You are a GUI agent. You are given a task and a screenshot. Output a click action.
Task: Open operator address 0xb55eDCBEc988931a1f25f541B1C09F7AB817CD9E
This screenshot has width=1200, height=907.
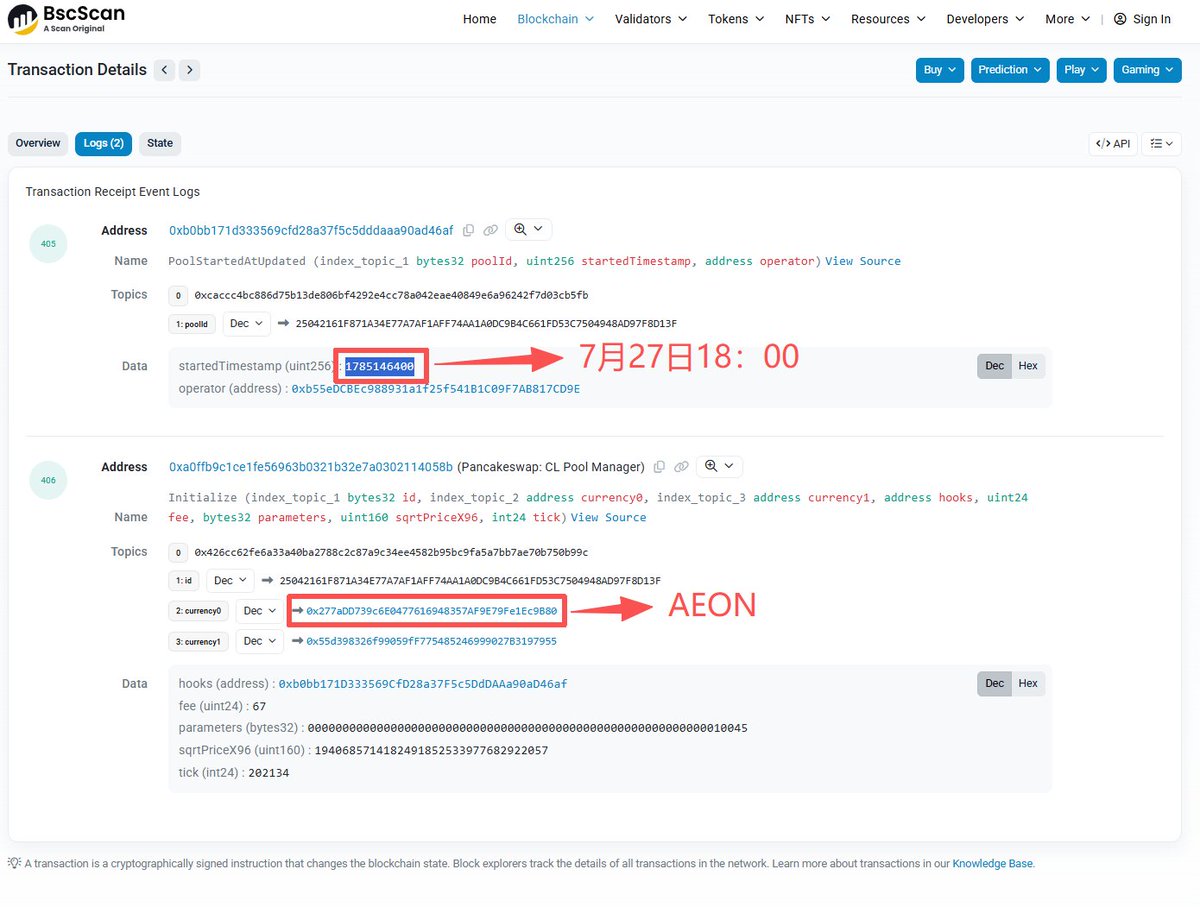[436, 389]
